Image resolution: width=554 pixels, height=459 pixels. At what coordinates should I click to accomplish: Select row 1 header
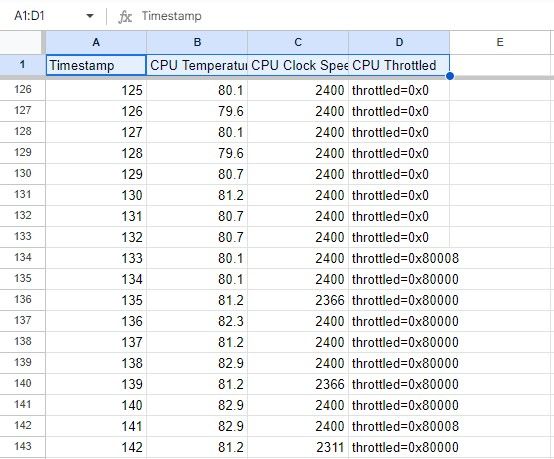point(22,65)
